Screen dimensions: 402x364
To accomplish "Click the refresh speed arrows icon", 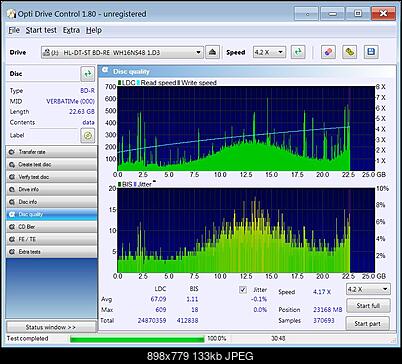I will click(x=298, y=52).
